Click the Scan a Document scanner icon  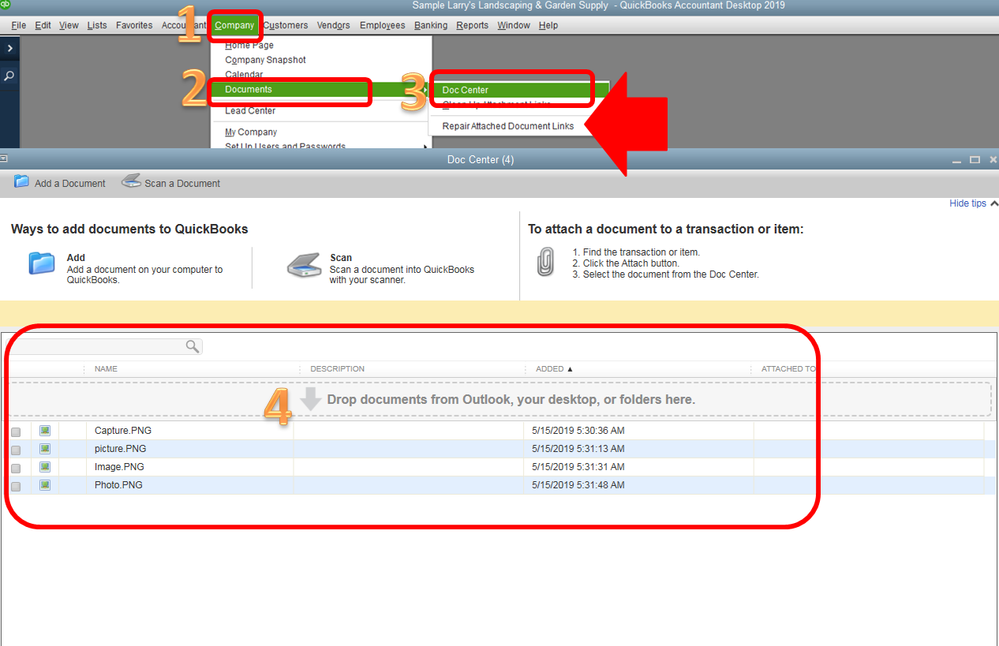[131, 182]
